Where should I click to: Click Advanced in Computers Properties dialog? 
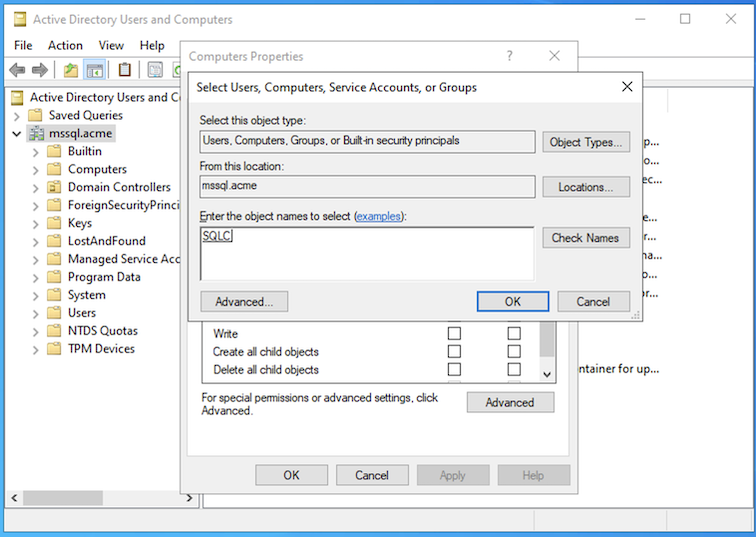(510, 403)
